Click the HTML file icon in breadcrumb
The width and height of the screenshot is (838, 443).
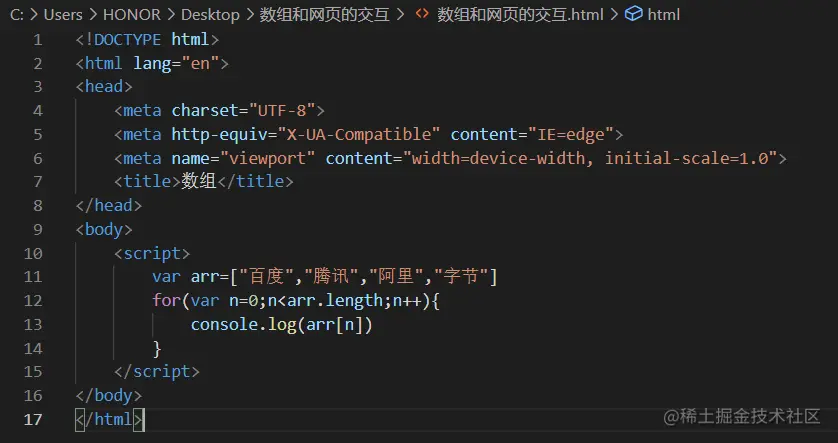tap(422, 14)
